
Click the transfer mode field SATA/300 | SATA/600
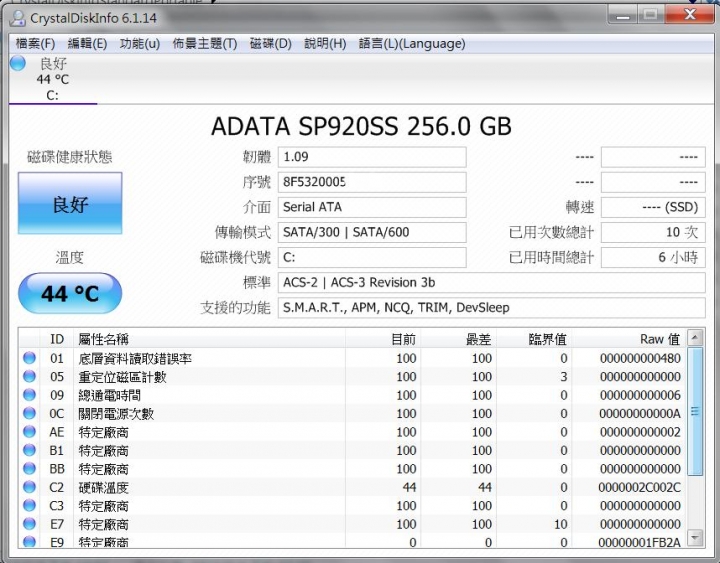[372, 232]
